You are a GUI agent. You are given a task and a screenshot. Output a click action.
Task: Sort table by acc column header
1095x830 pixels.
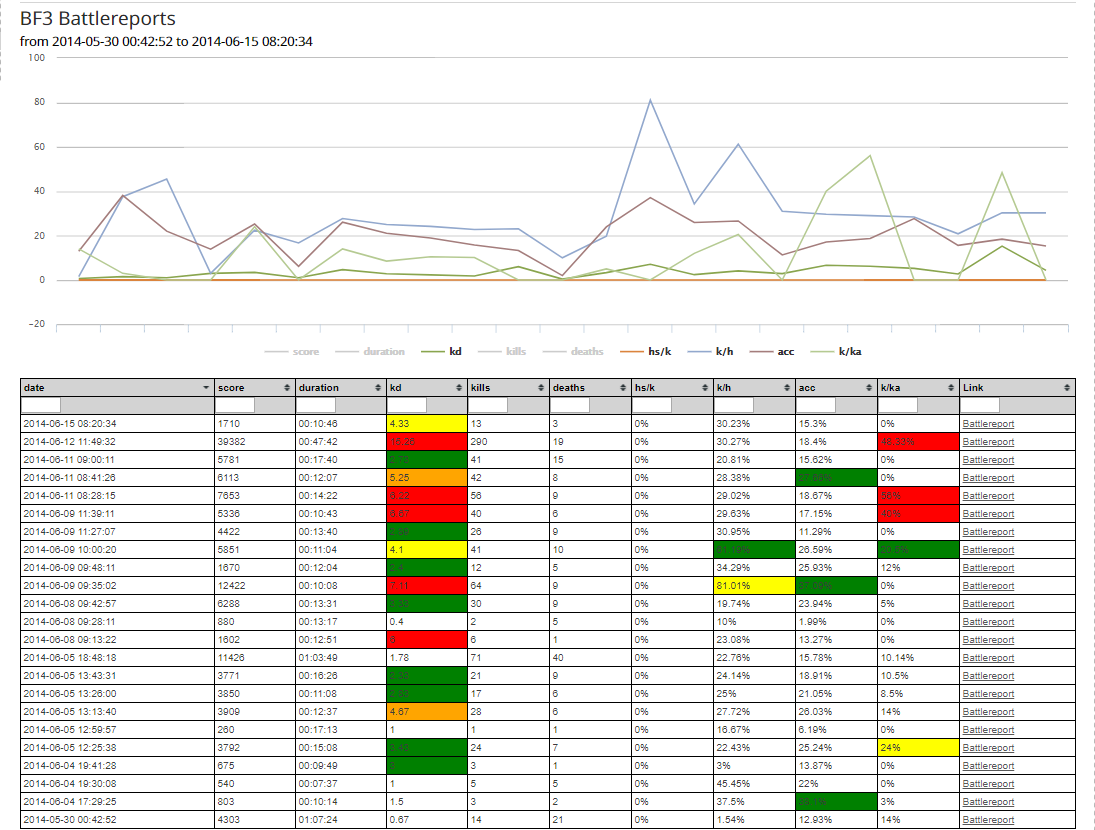click(x=836, y=387)
